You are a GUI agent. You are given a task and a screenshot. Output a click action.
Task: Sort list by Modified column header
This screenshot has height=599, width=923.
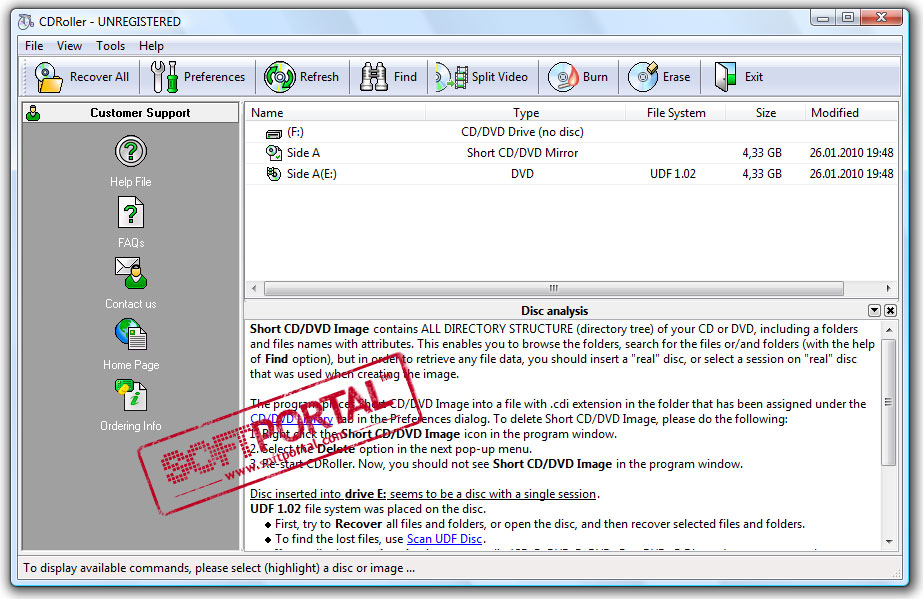[x=851, y=112]
